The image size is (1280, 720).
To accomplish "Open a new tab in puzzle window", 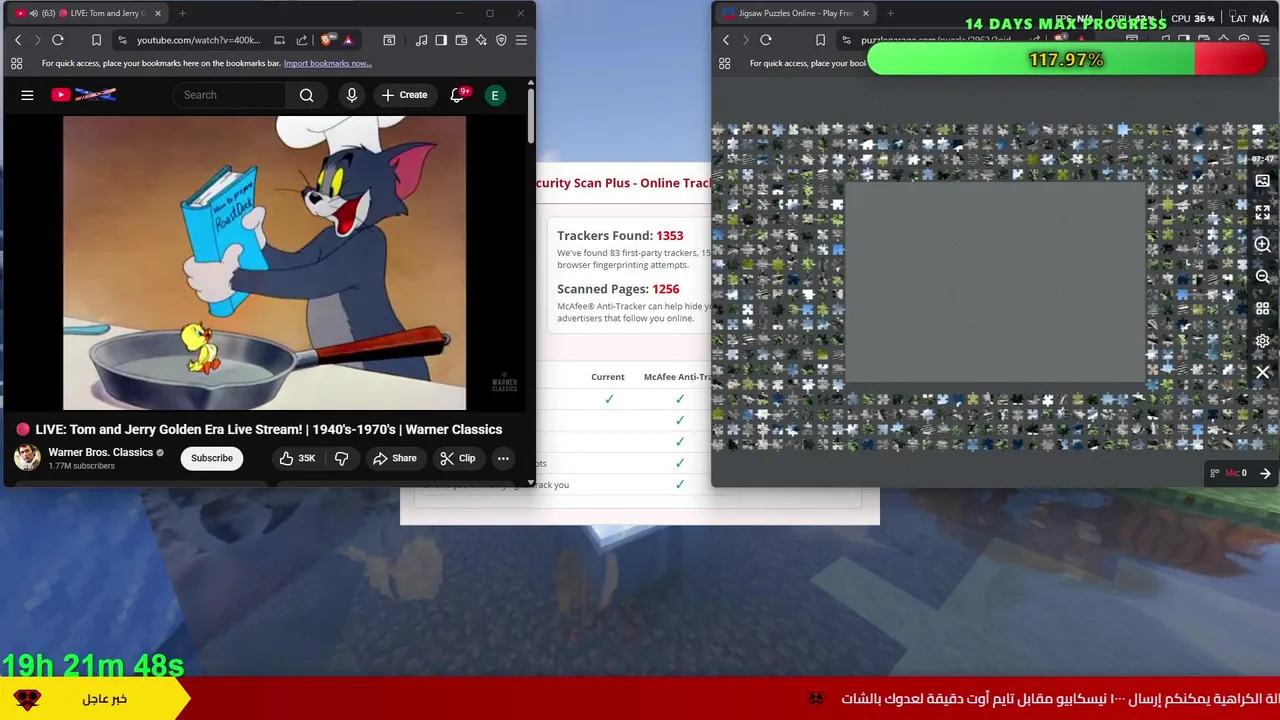I will point(890,13).
